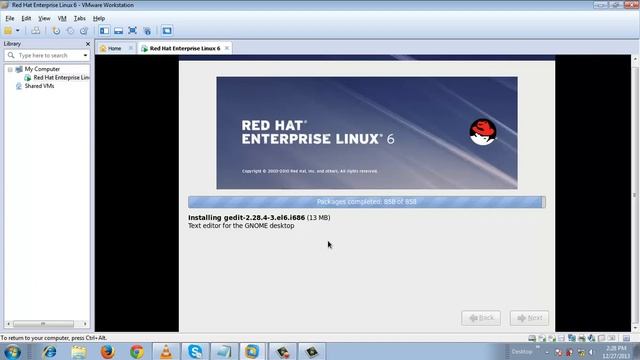Click the yellow power control toolbar icon
This screenshot has width=640, height=360.
(8, 31)
